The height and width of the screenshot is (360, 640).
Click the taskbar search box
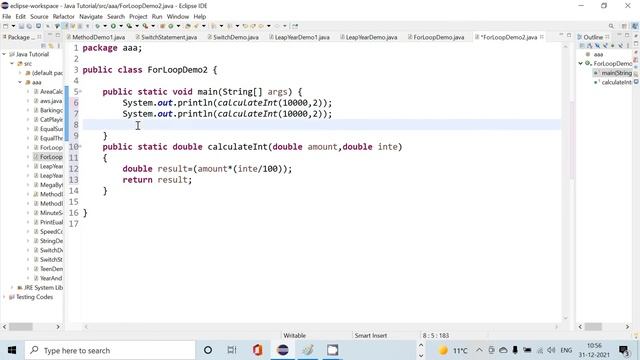[x=110, y=350]
